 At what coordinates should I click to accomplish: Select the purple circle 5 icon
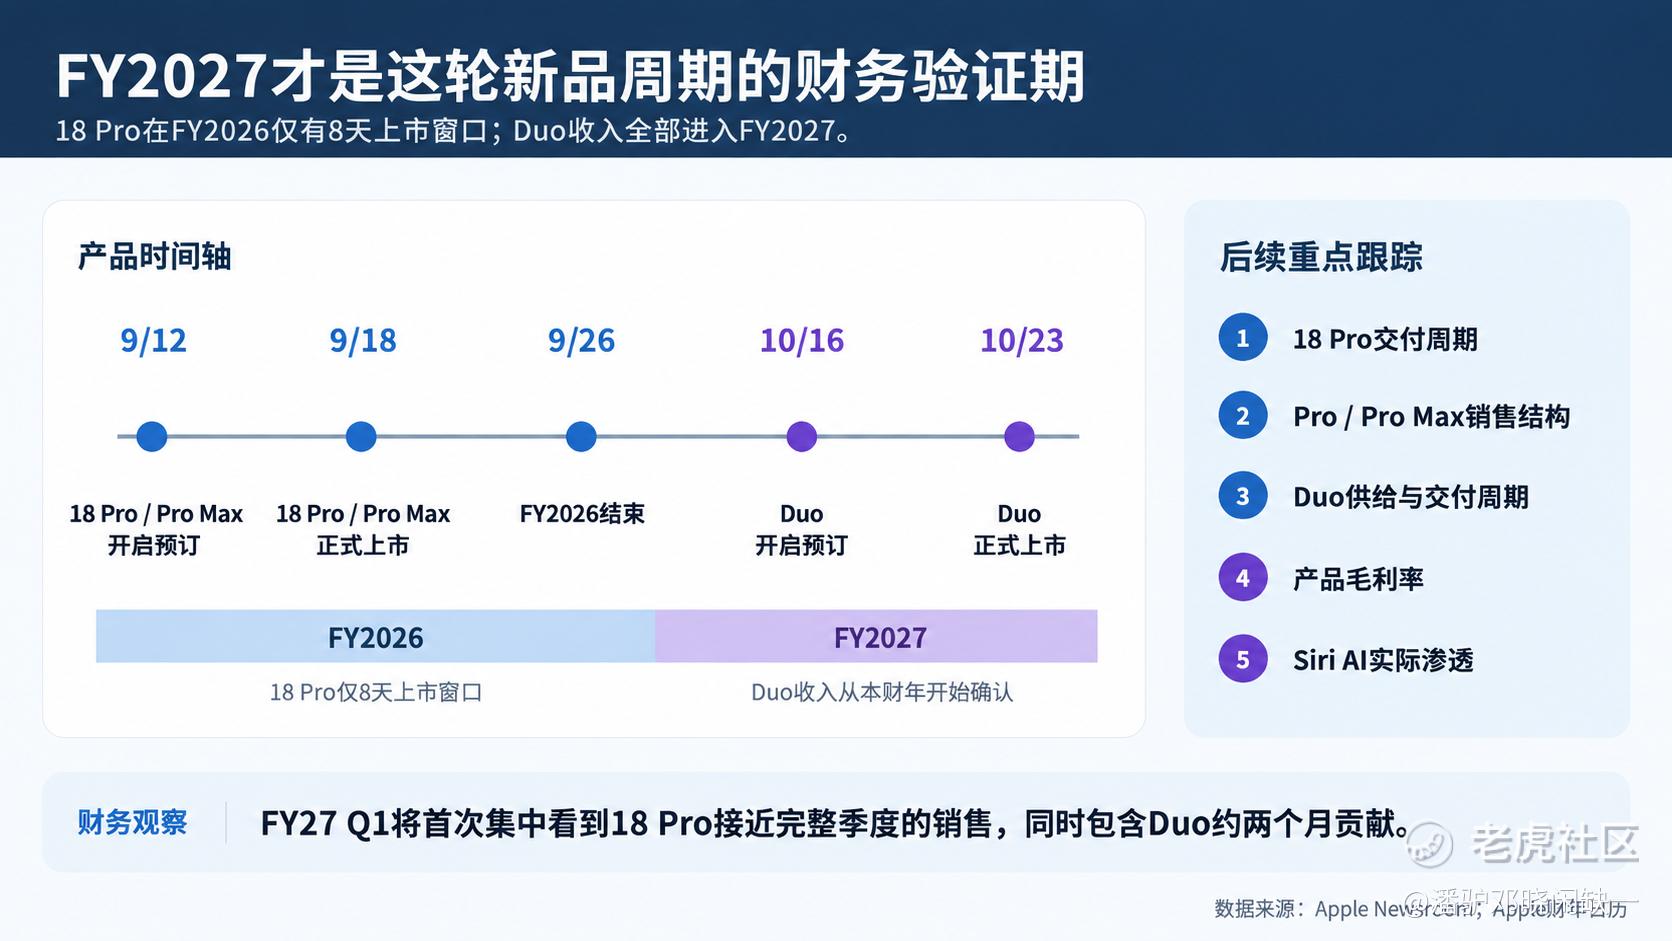[x=1243, y=659]
